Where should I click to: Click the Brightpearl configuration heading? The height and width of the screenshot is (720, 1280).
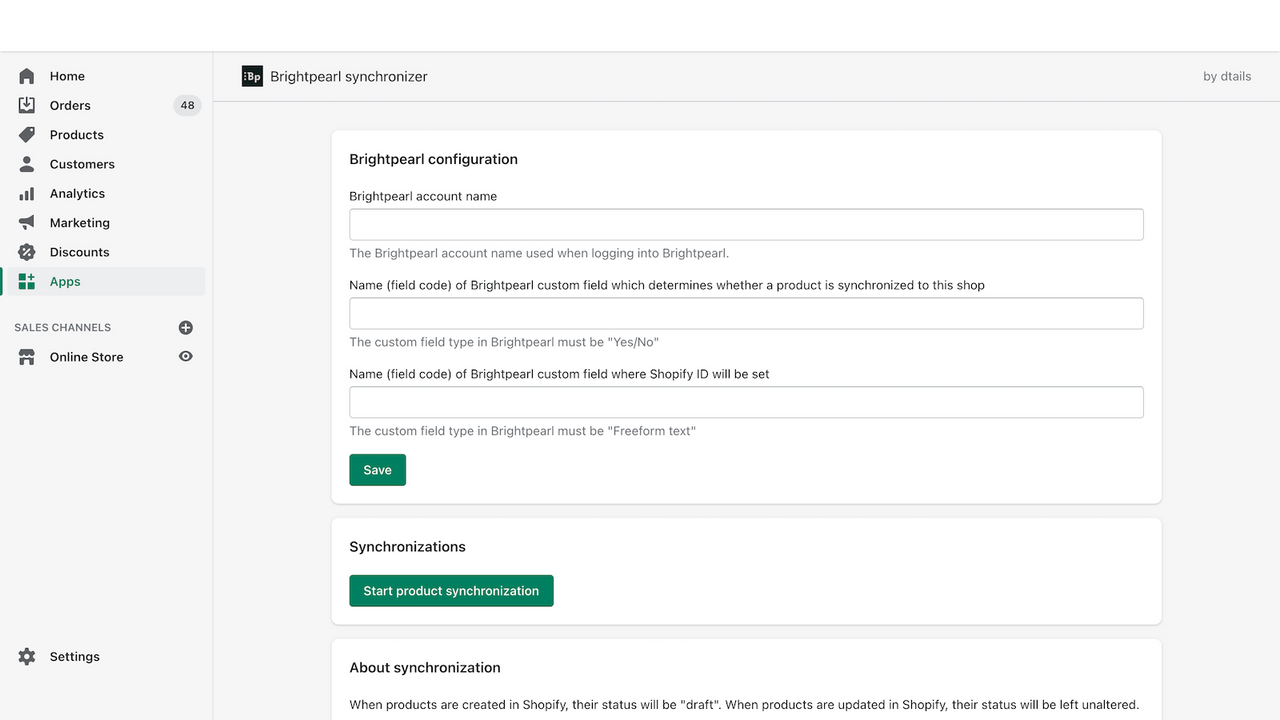[x=433, y=159]
